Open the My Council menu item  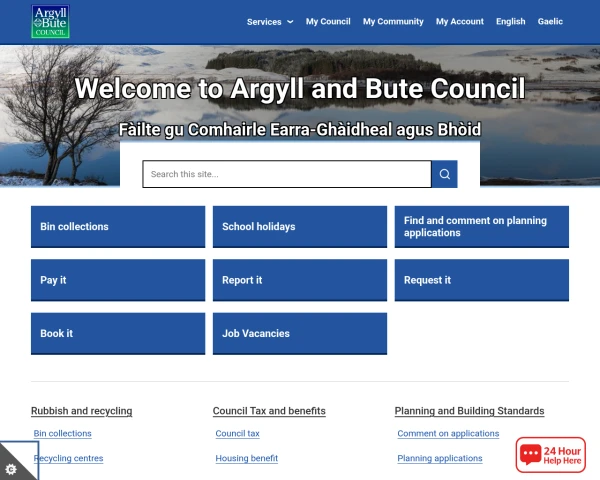point(328,21)
